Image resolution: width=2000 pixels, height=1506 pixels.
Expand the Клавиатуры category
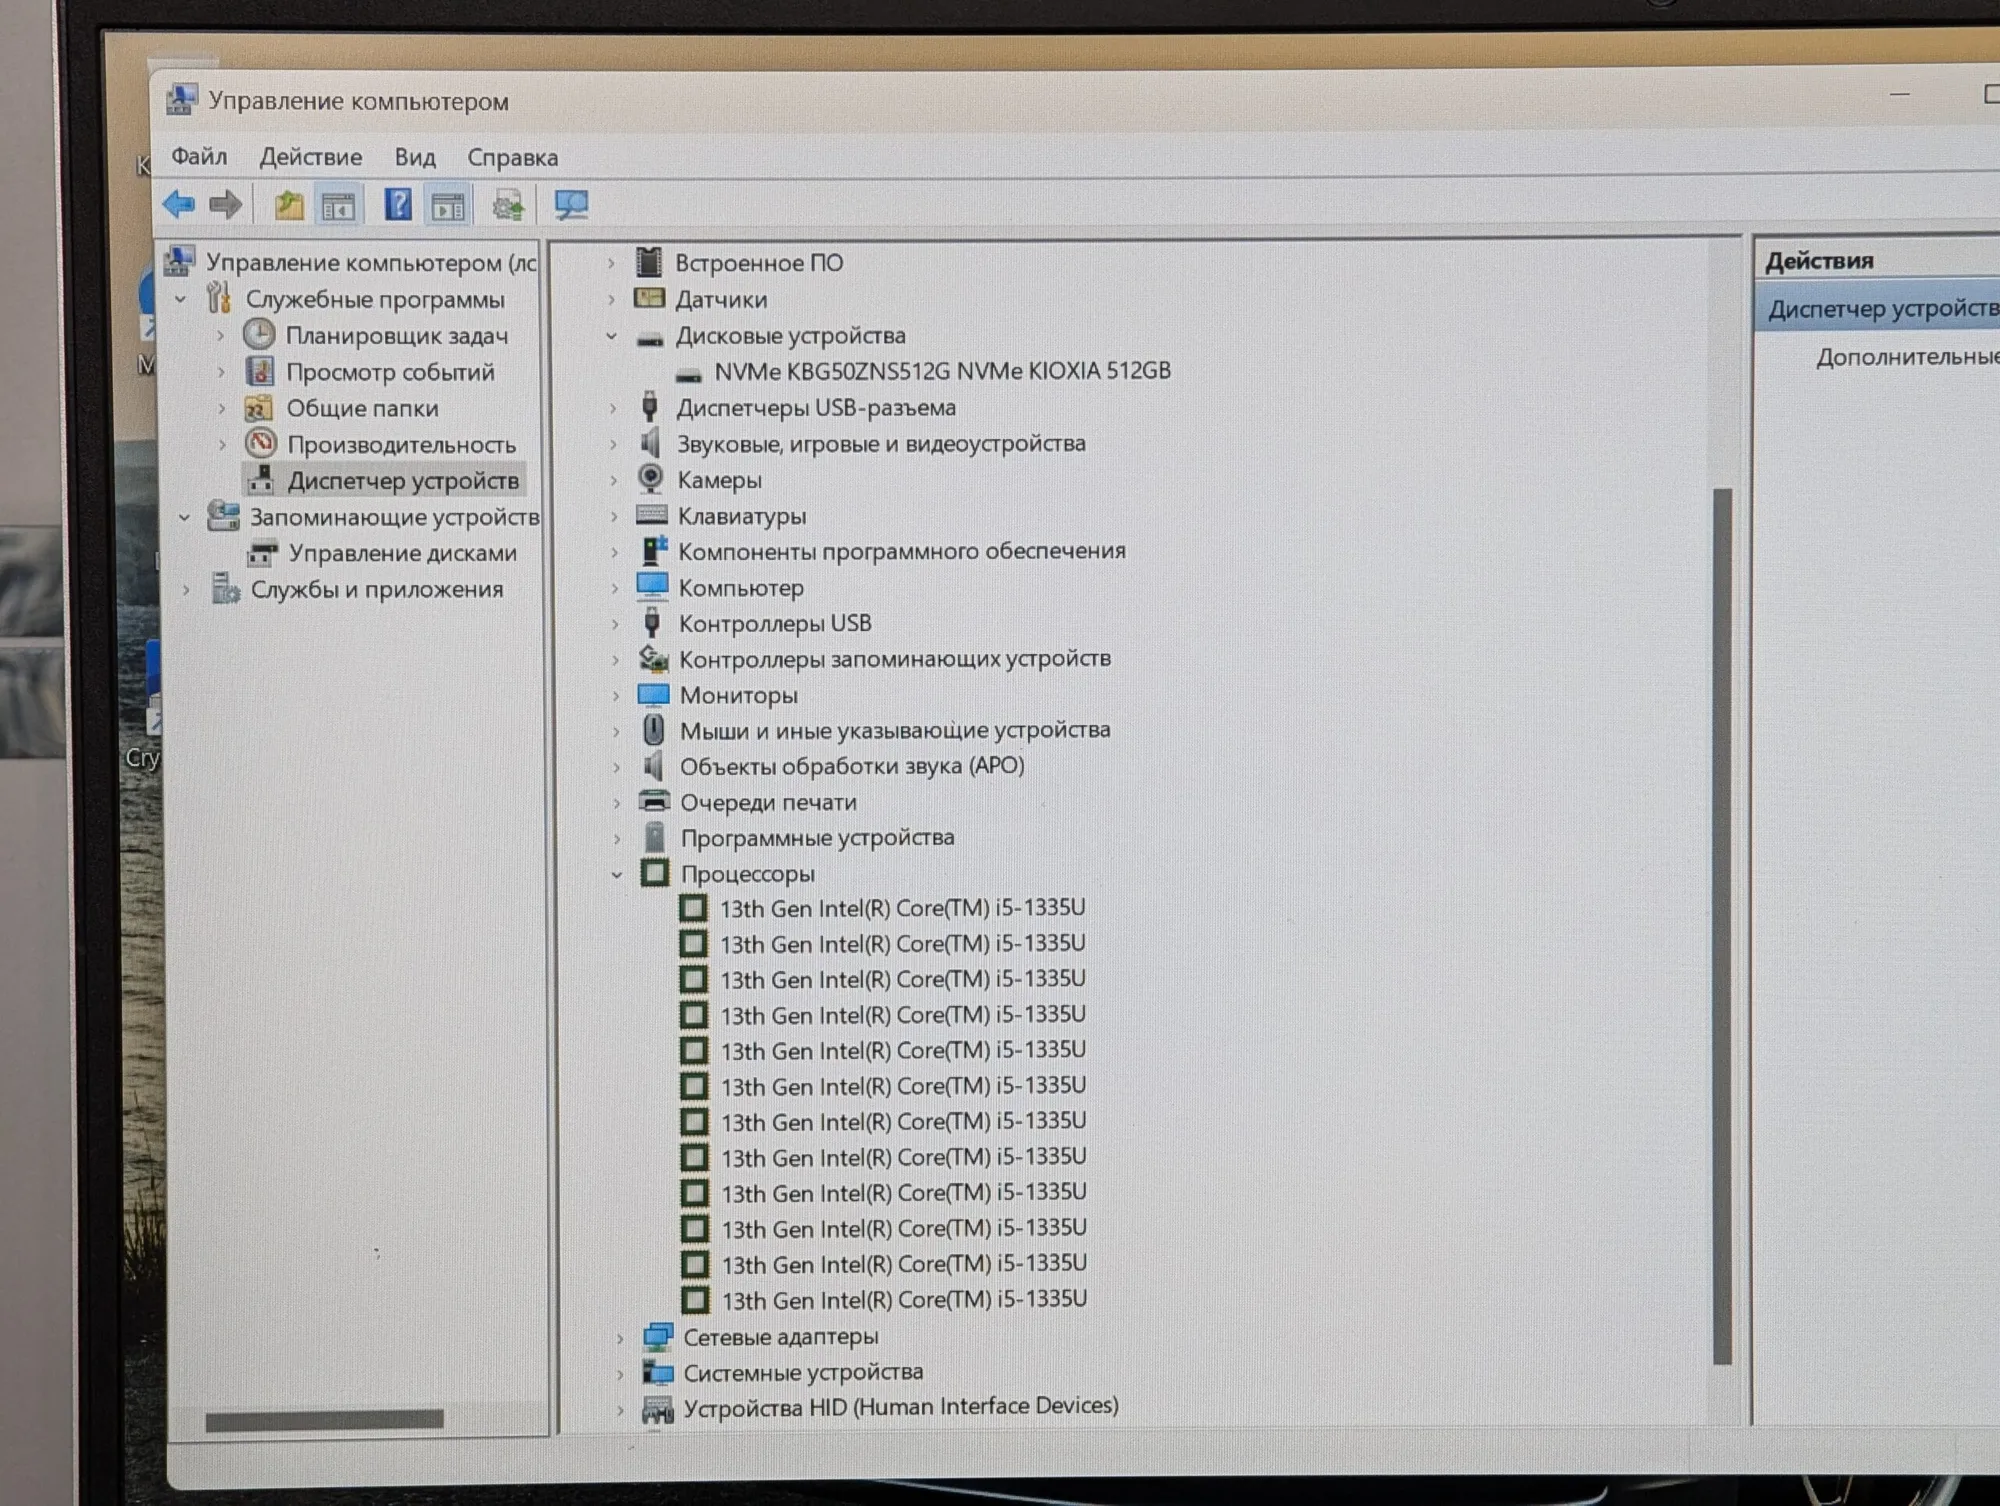(x=614, y=516)
